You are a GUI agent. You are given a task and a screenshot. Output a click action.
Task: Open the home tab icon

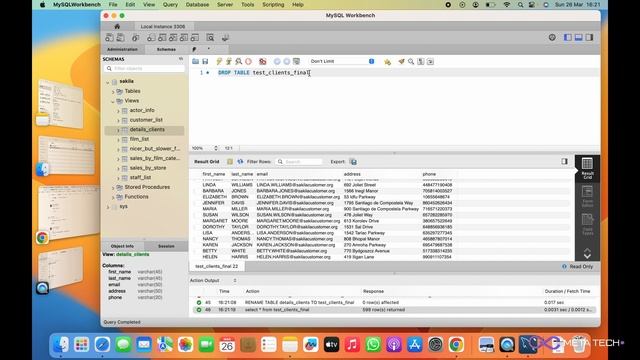click(x=117, y=26)
